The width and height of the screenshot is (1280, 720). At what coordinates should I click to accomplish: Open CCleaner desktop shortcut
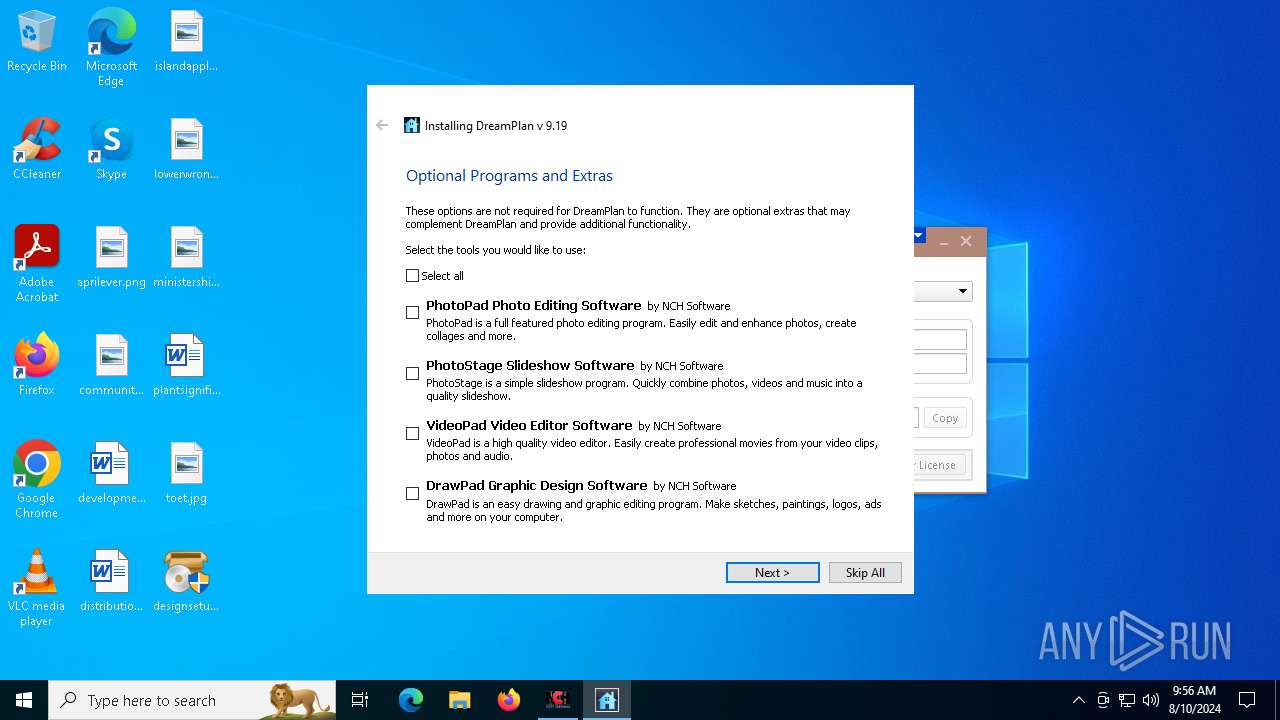(x=37, y=150)
